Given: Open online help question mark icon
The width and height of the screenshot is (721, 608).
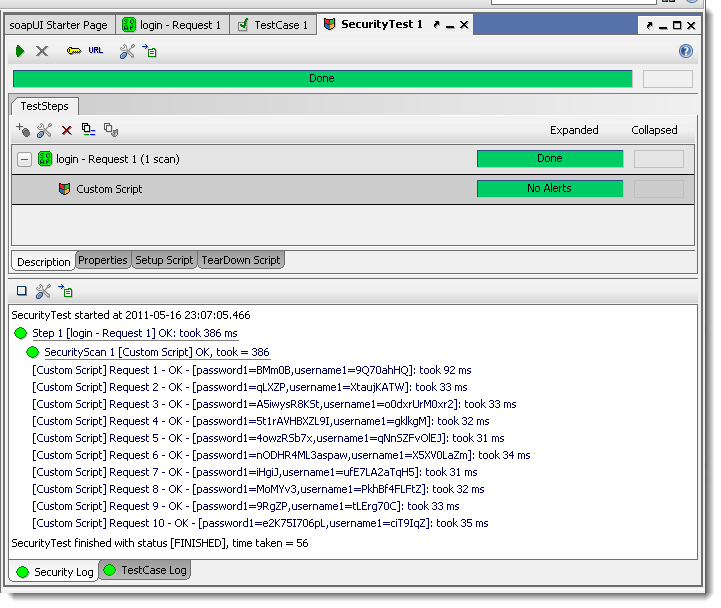Looking at the screenshot, I should [686, 51].
